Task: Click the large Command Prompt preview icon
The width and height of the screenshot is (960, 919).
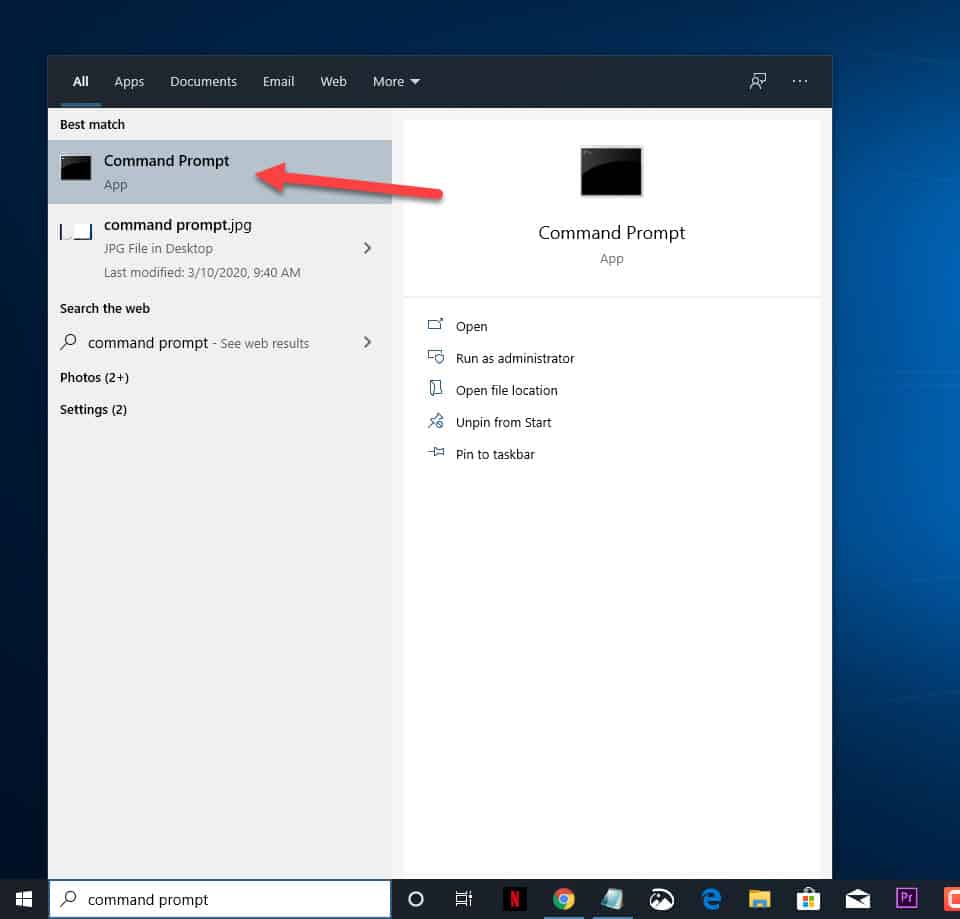Action: (x=611, y=171)
